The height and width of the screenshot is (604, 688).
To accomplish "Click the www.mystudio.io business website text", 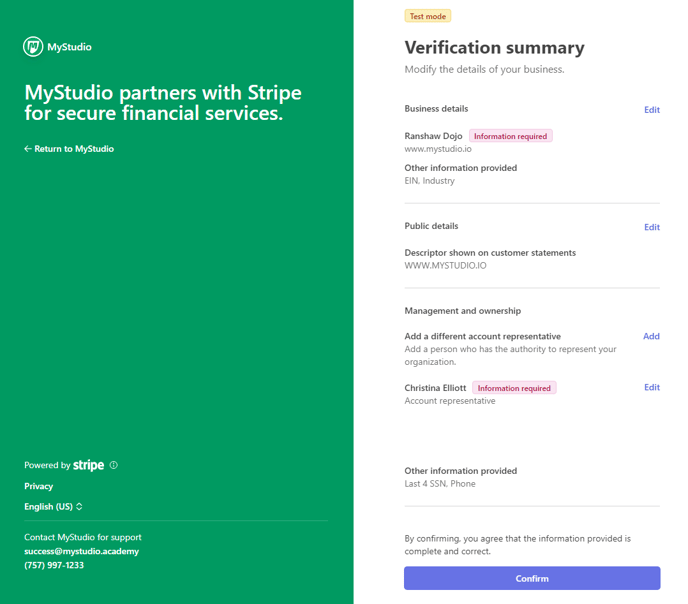I will coord(438,149).
